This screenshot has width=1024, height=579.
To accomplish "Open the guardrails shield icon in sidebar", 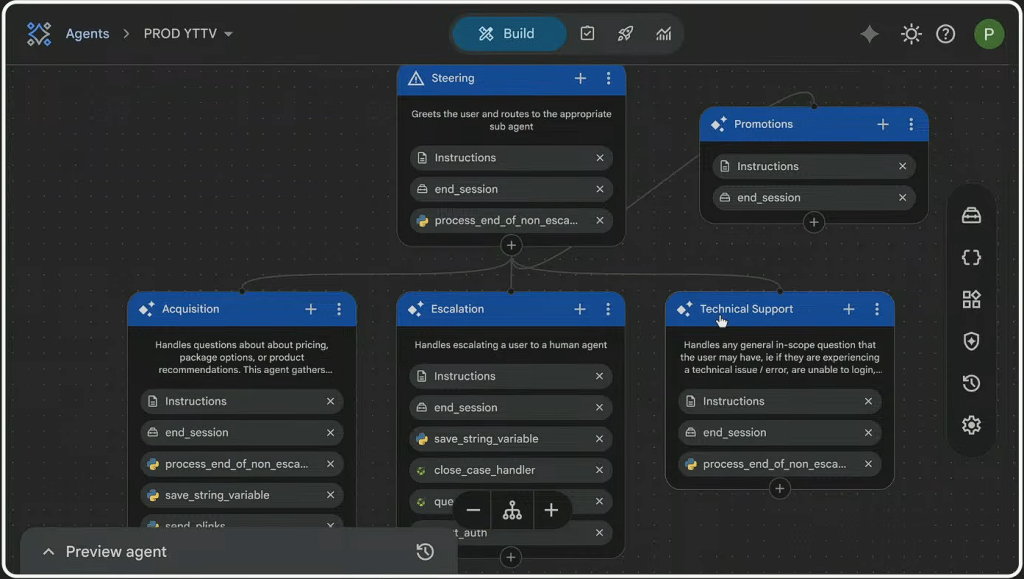I will tap(970, 342).
